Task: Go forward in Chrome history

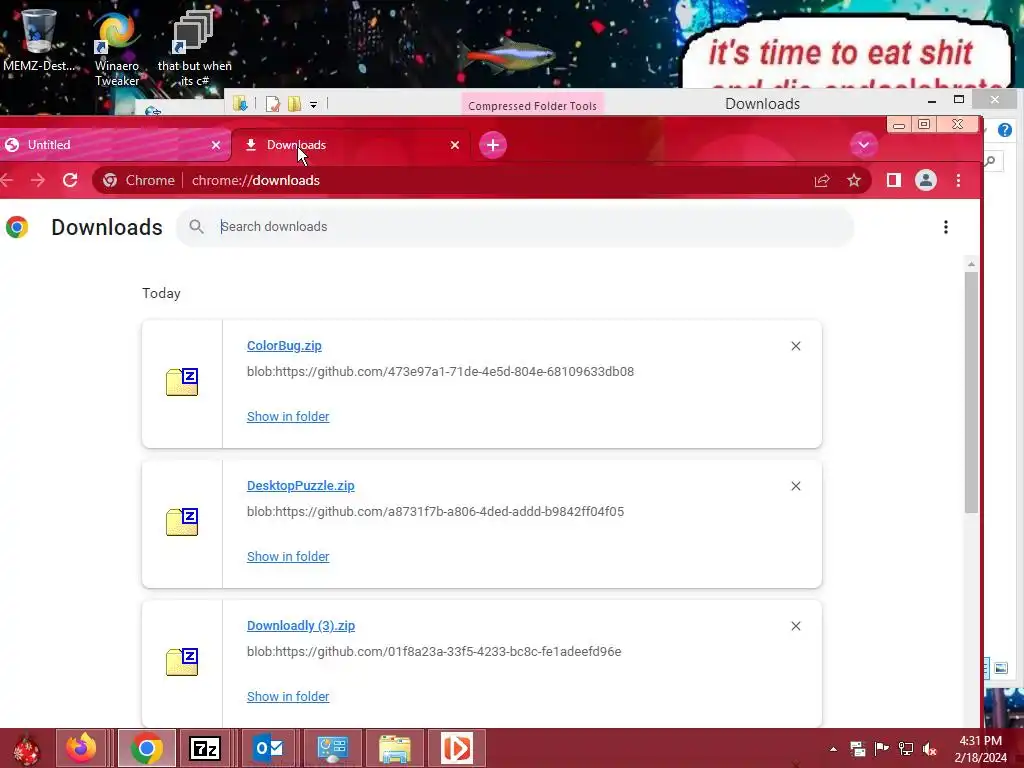Action: 38,180
